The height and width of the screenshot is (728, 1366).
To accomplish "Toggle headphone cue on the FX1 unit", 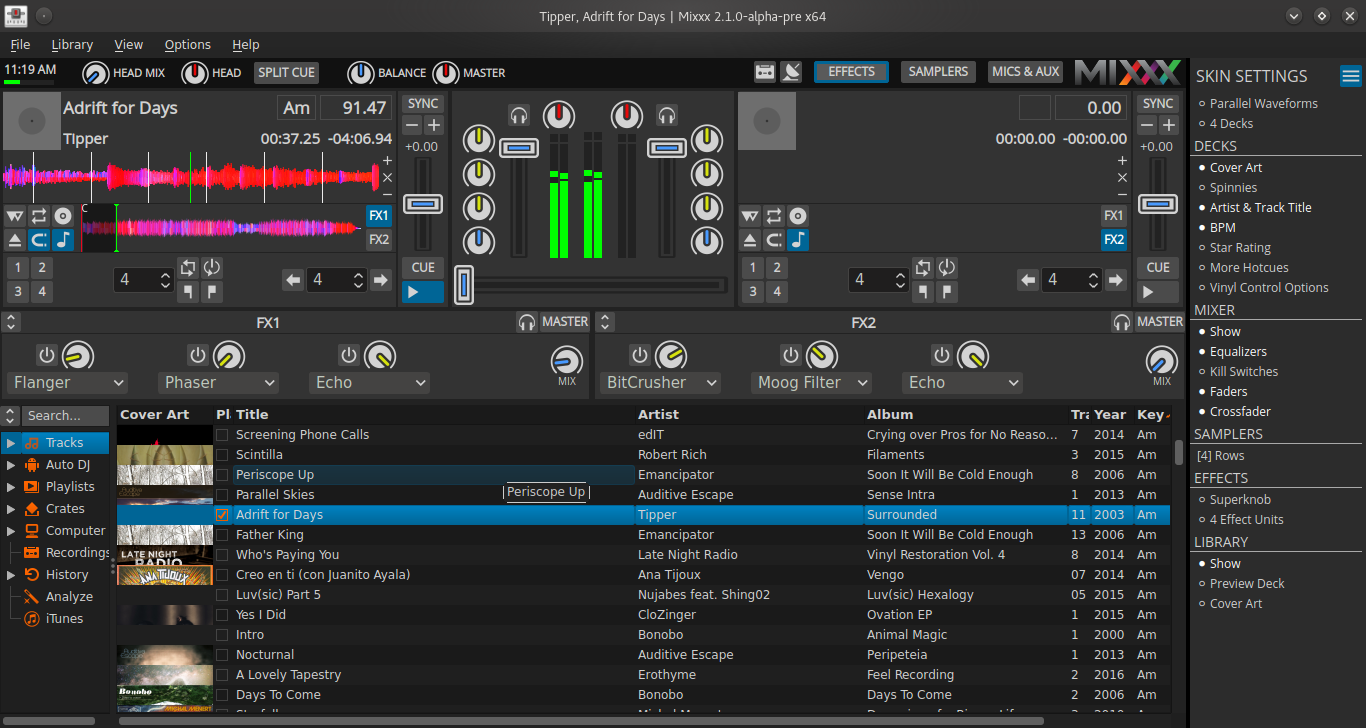I will tap(527, 322).
